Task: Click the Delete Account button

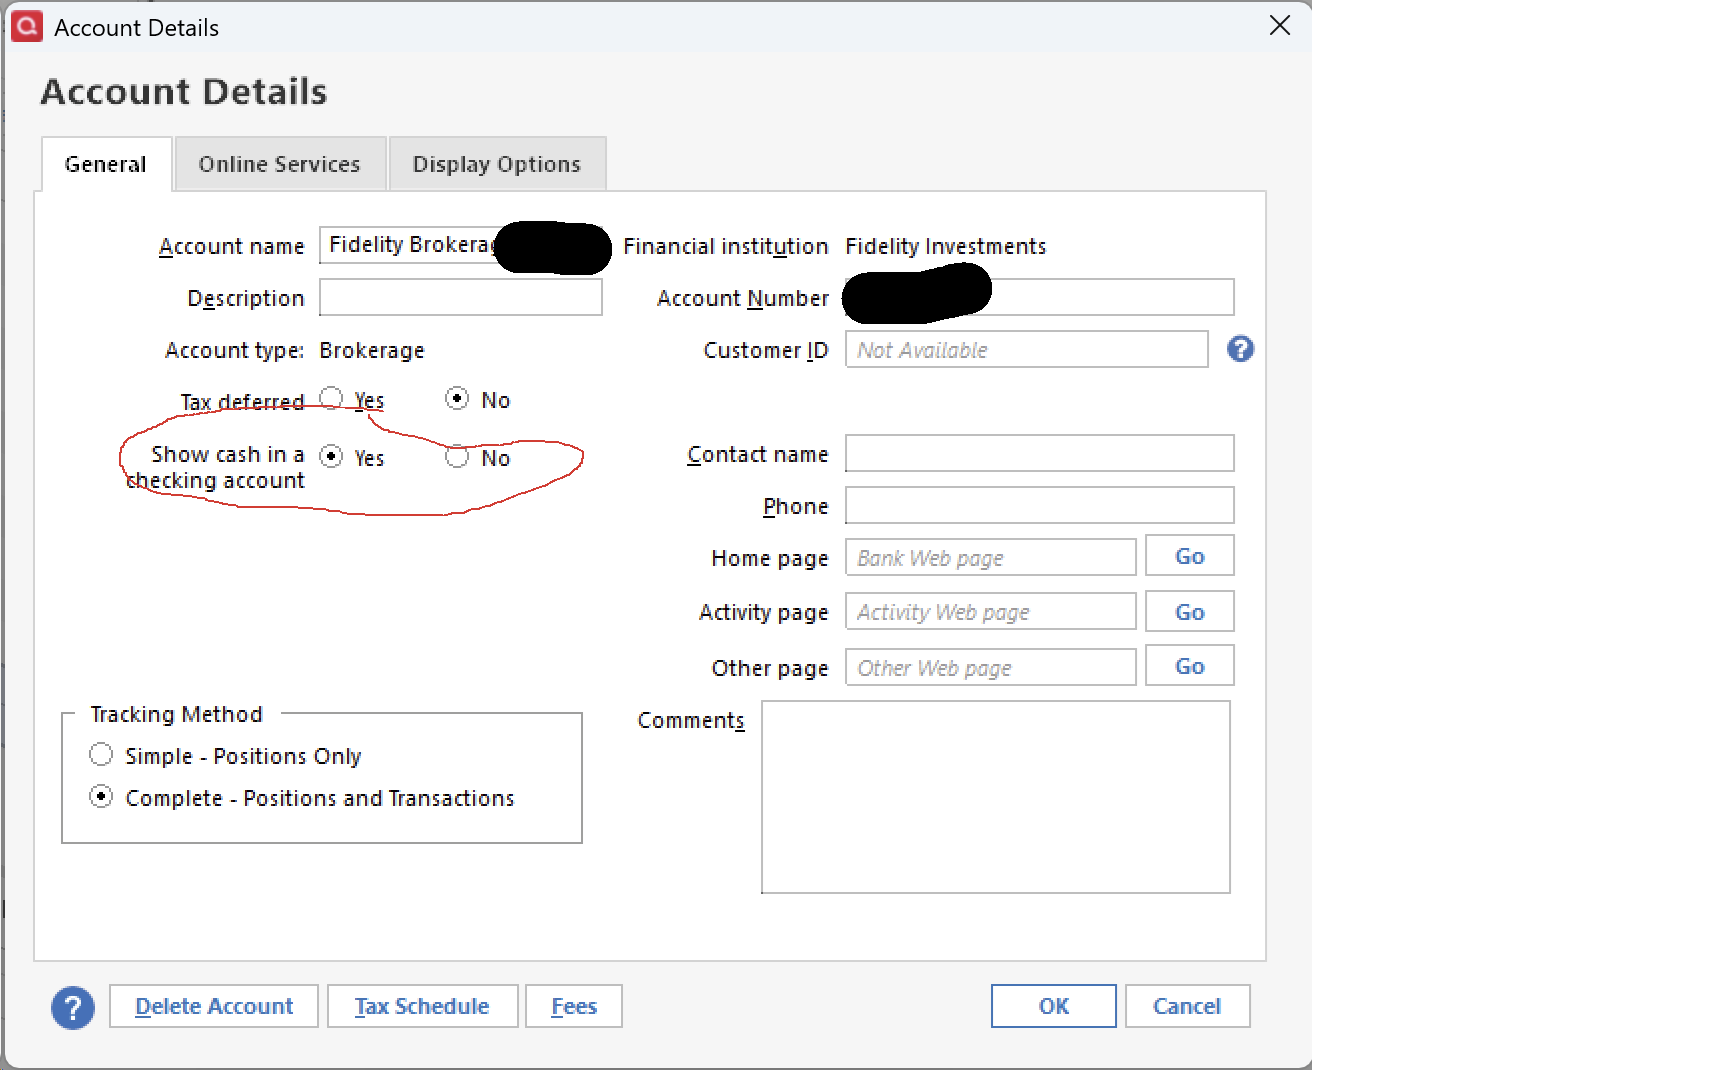Action: (x=214, y=1006)
